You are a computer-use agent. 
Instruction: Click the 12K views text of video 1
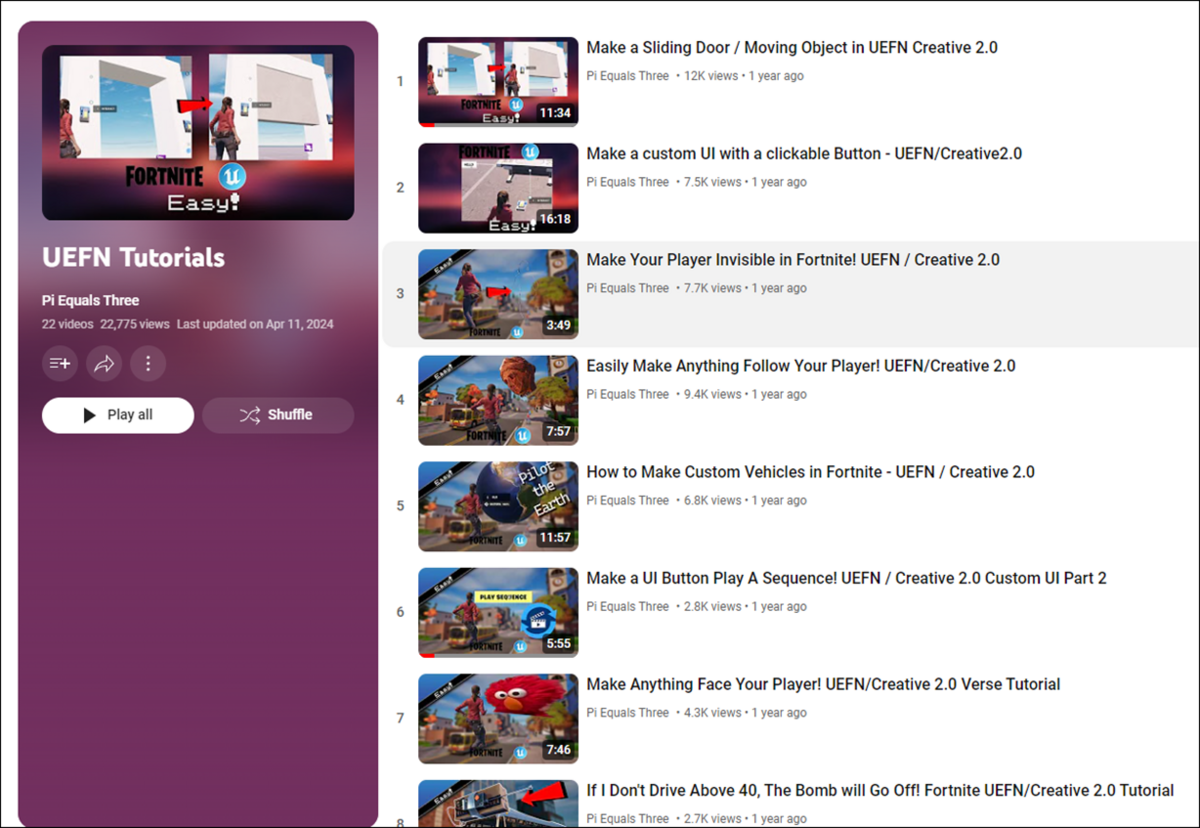(713, 76)
